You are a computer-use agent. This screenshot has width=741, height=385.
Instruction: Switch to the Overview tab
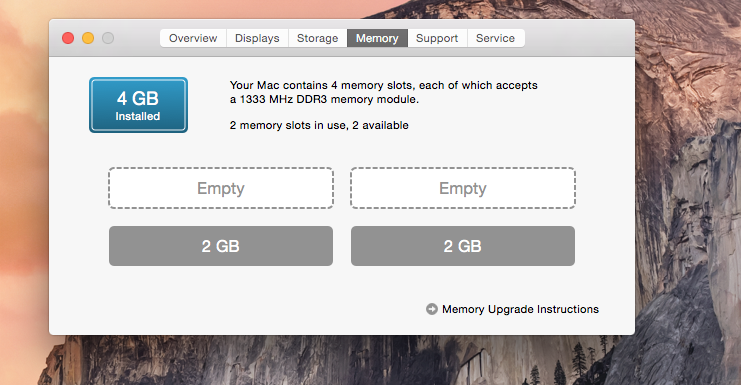pyautogui.click(x=193, y=38)
